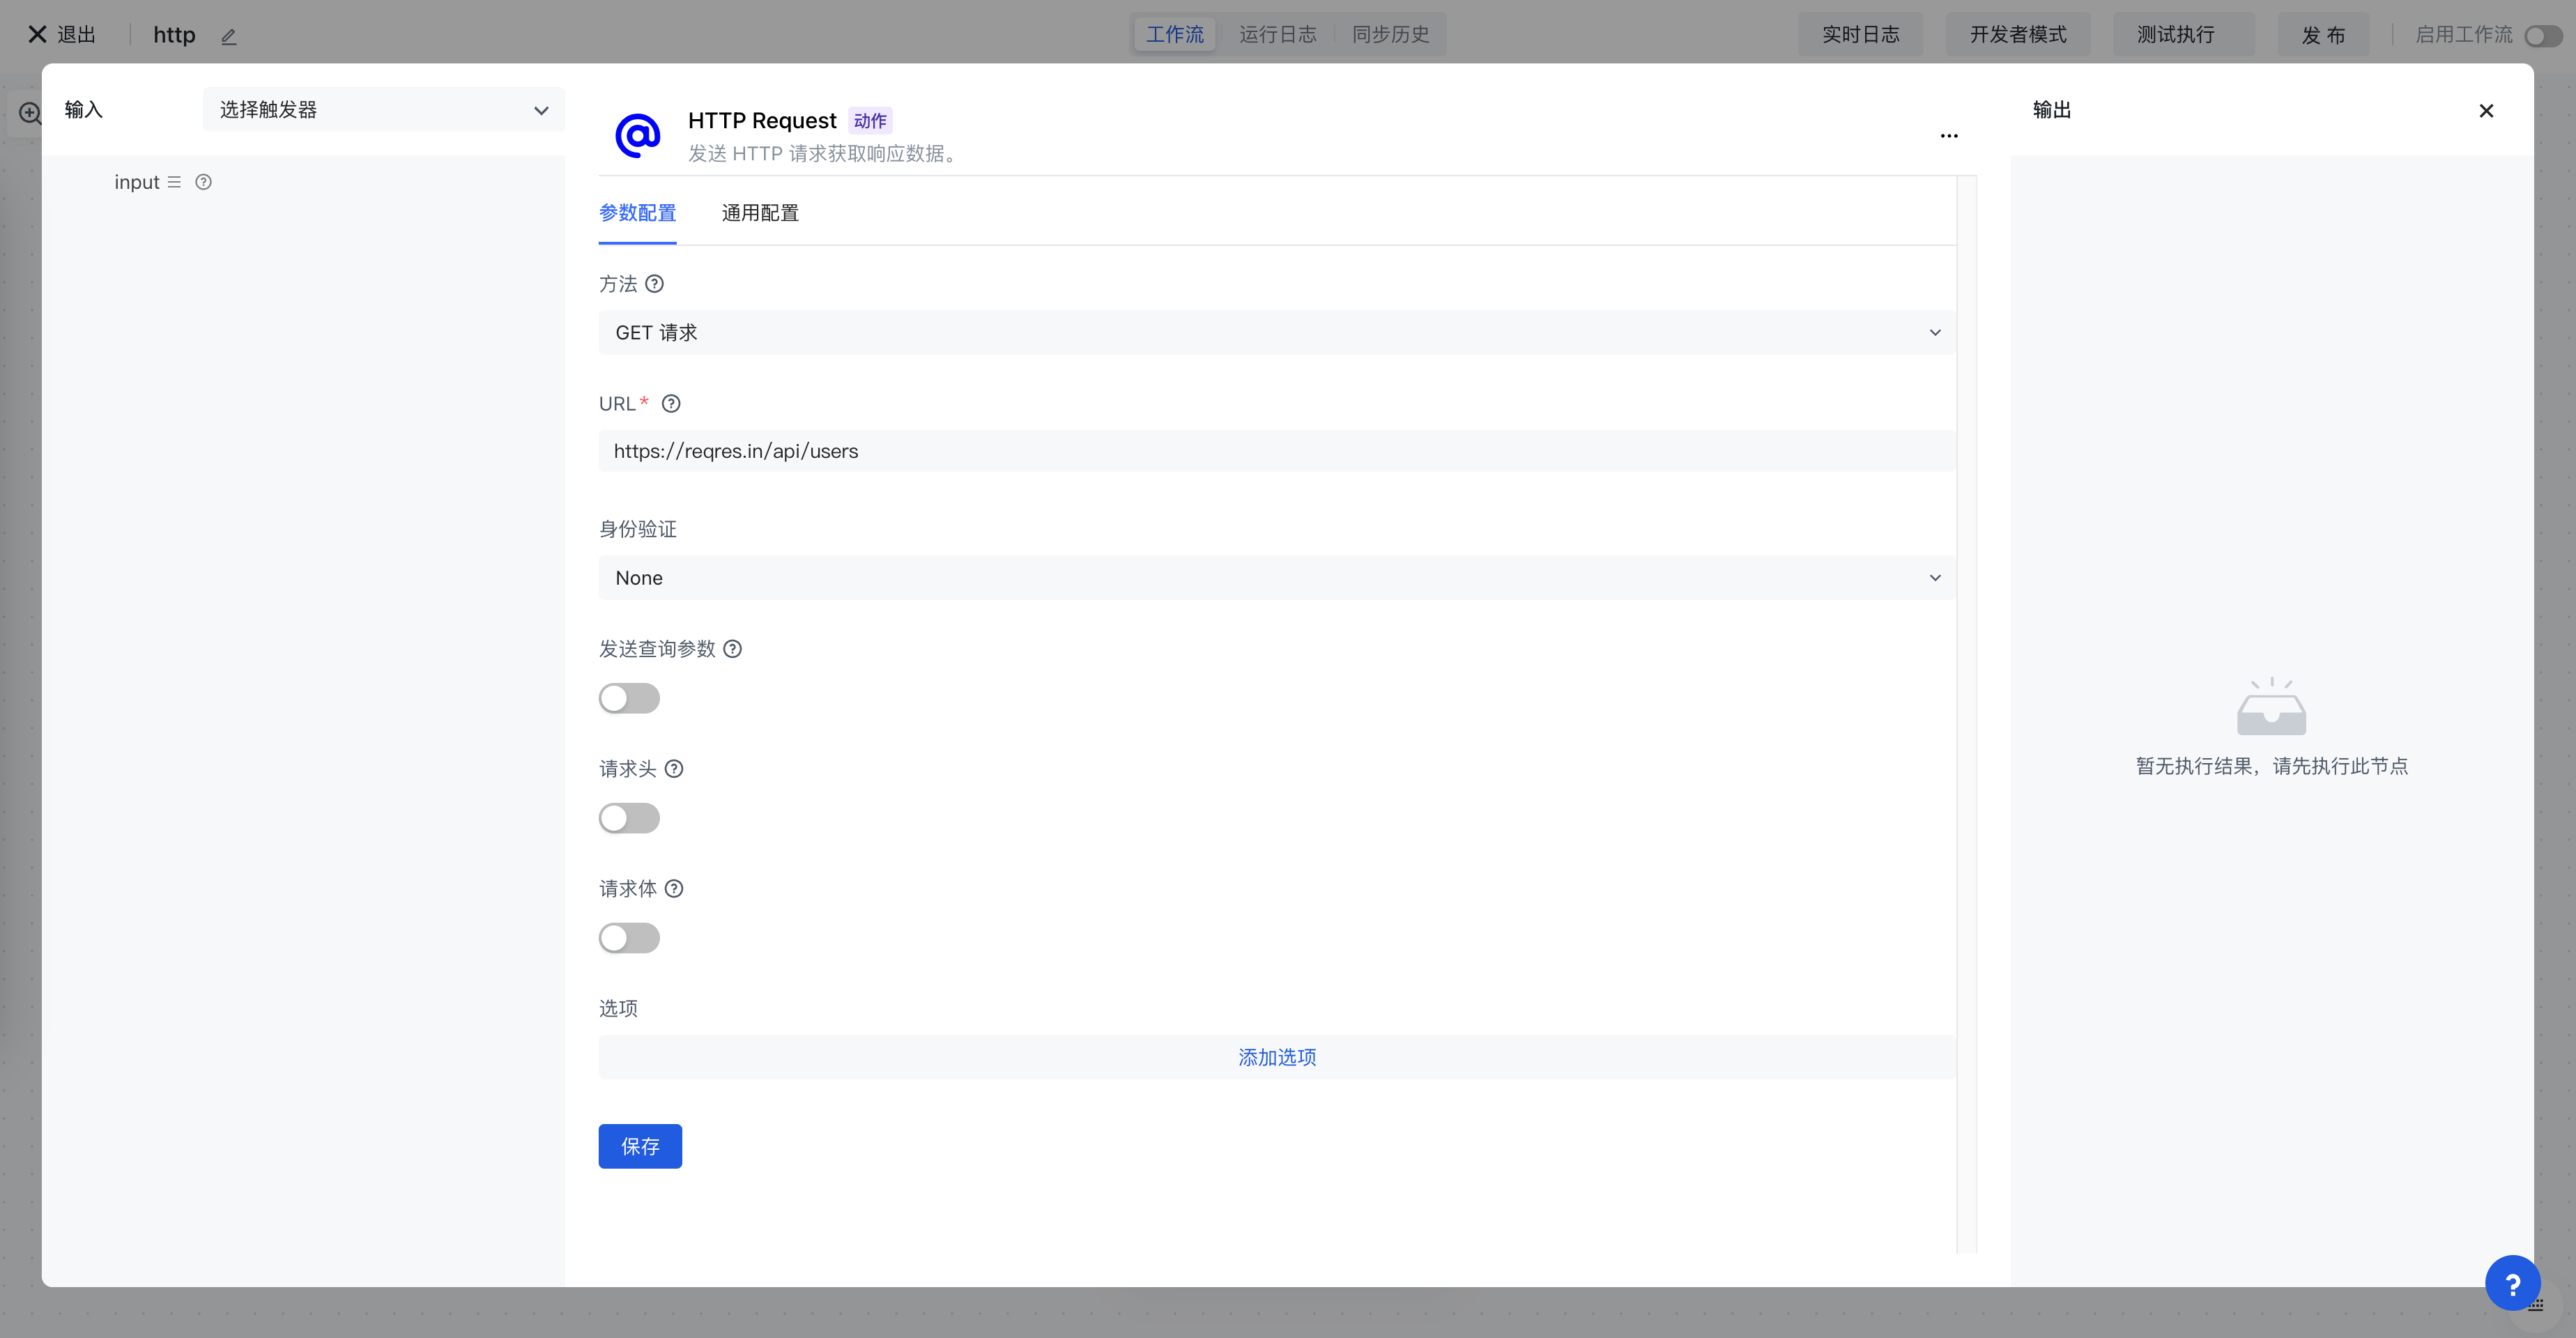The image size is (2576, 1338).
Task: Click the 保存 button
Action: coord(640,1146)
